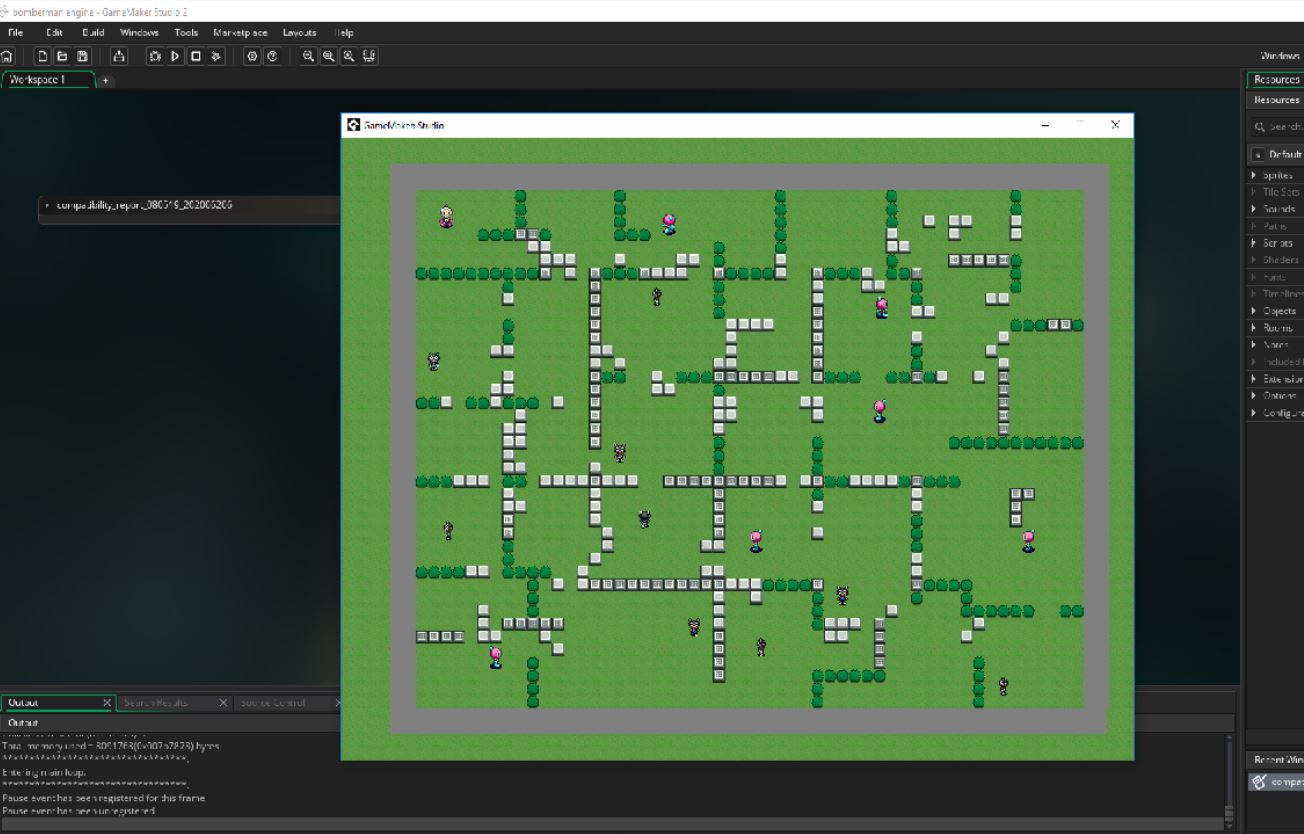This screenshot has height=834, width=1304.
Task: Stop the running game with the stop icon
Action: click(x=196, y=54)
